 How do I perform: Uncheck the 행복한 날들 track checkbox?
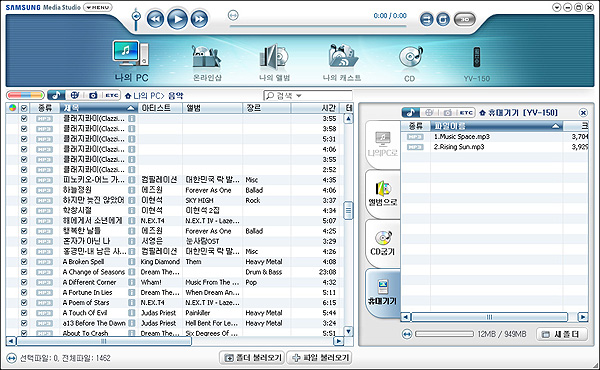pyautogui.click(x=24, y=231)
